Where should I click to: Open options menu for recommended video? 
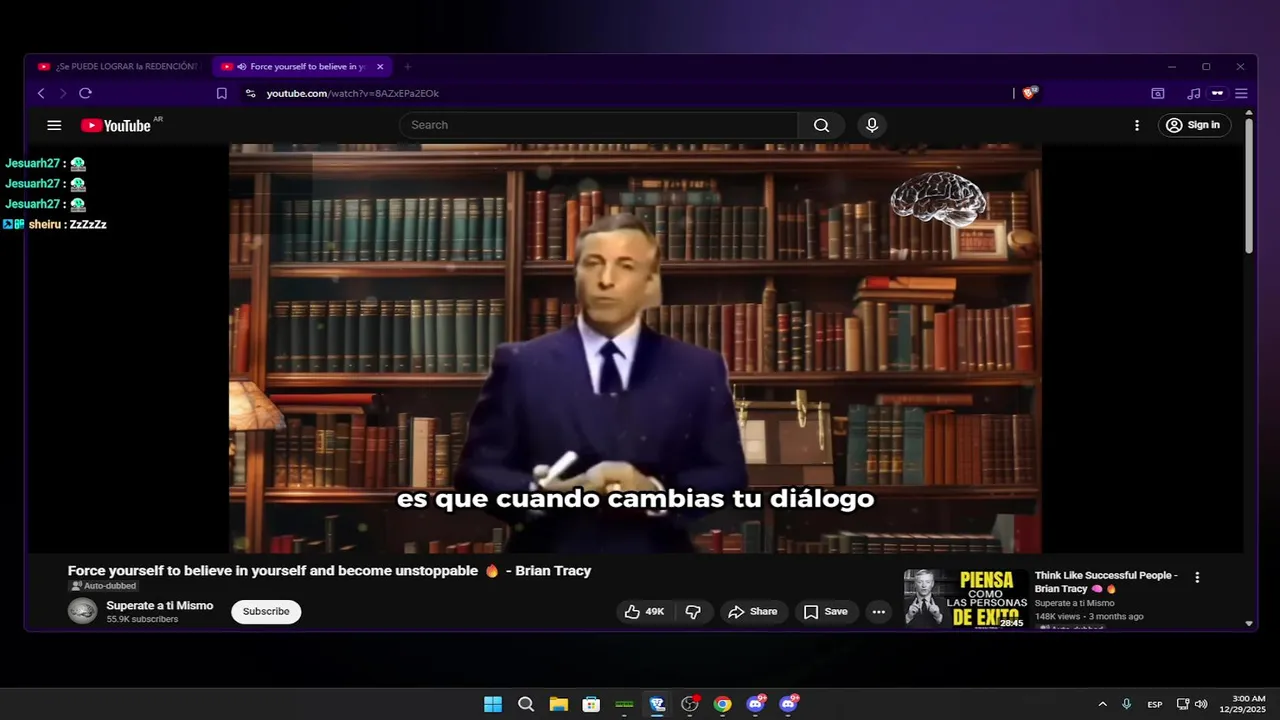[x=1197, y=577]
